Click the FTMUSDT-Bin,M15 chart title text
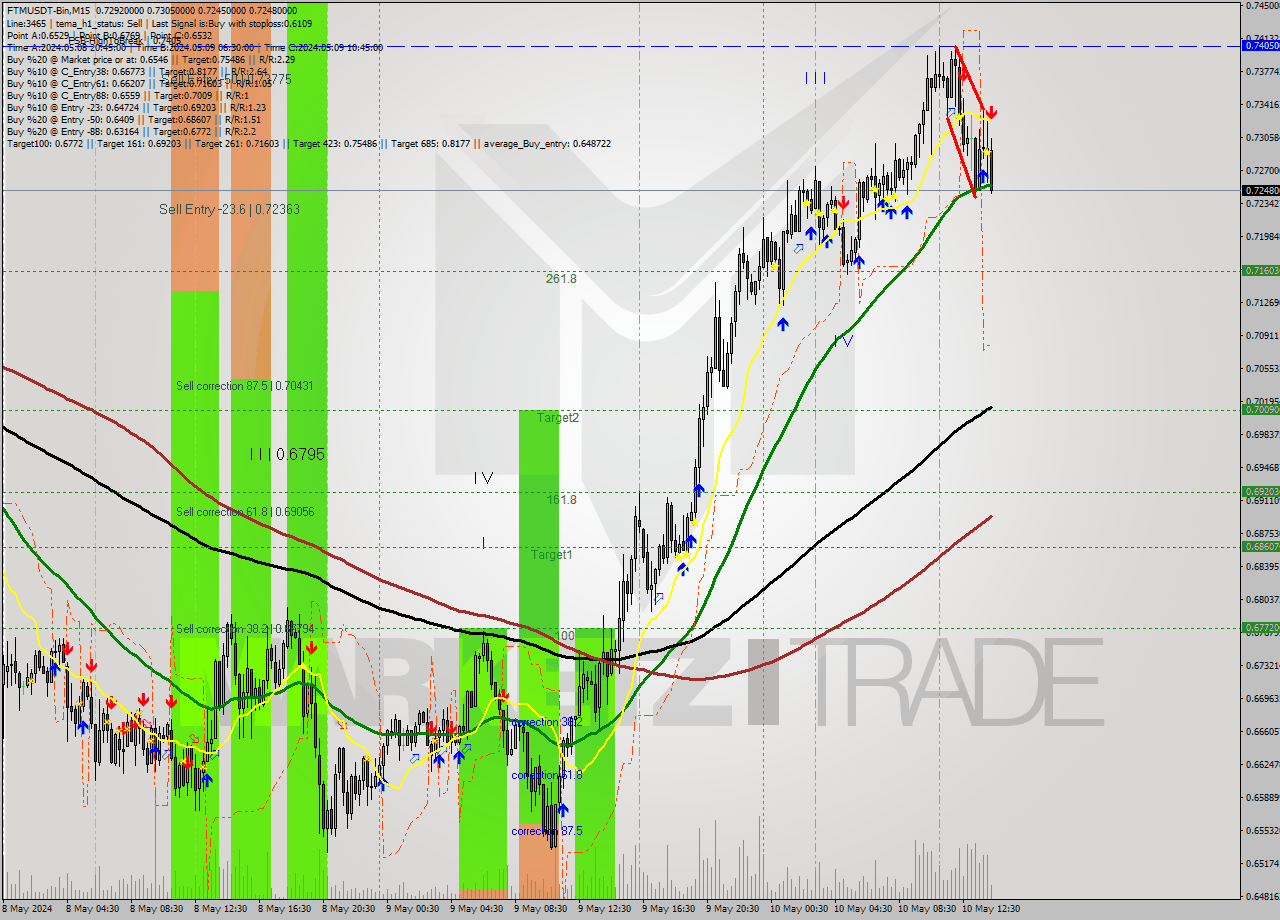Viewport: 1280px width, 920px height. [x=47, y=10]
